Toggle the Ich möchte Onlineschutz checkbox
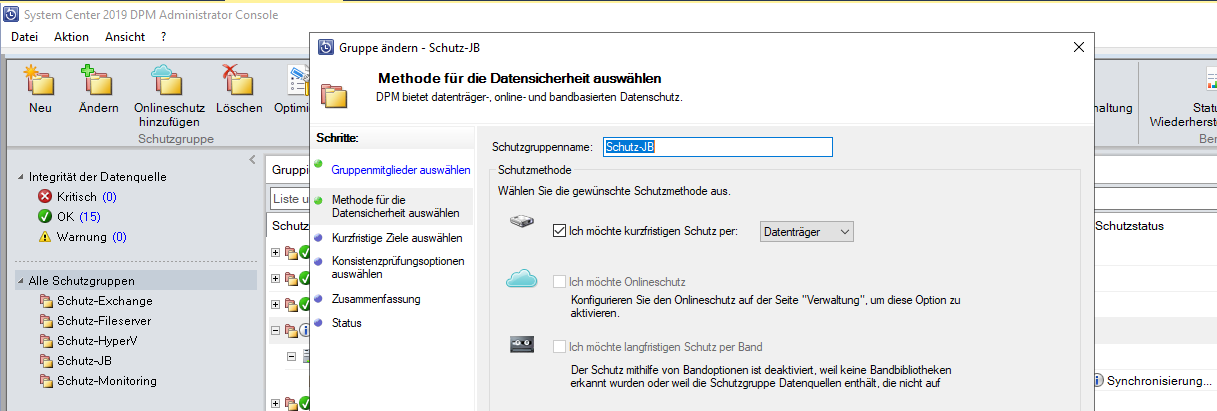This screenshot has width=1217, height=411. (559, 282)
